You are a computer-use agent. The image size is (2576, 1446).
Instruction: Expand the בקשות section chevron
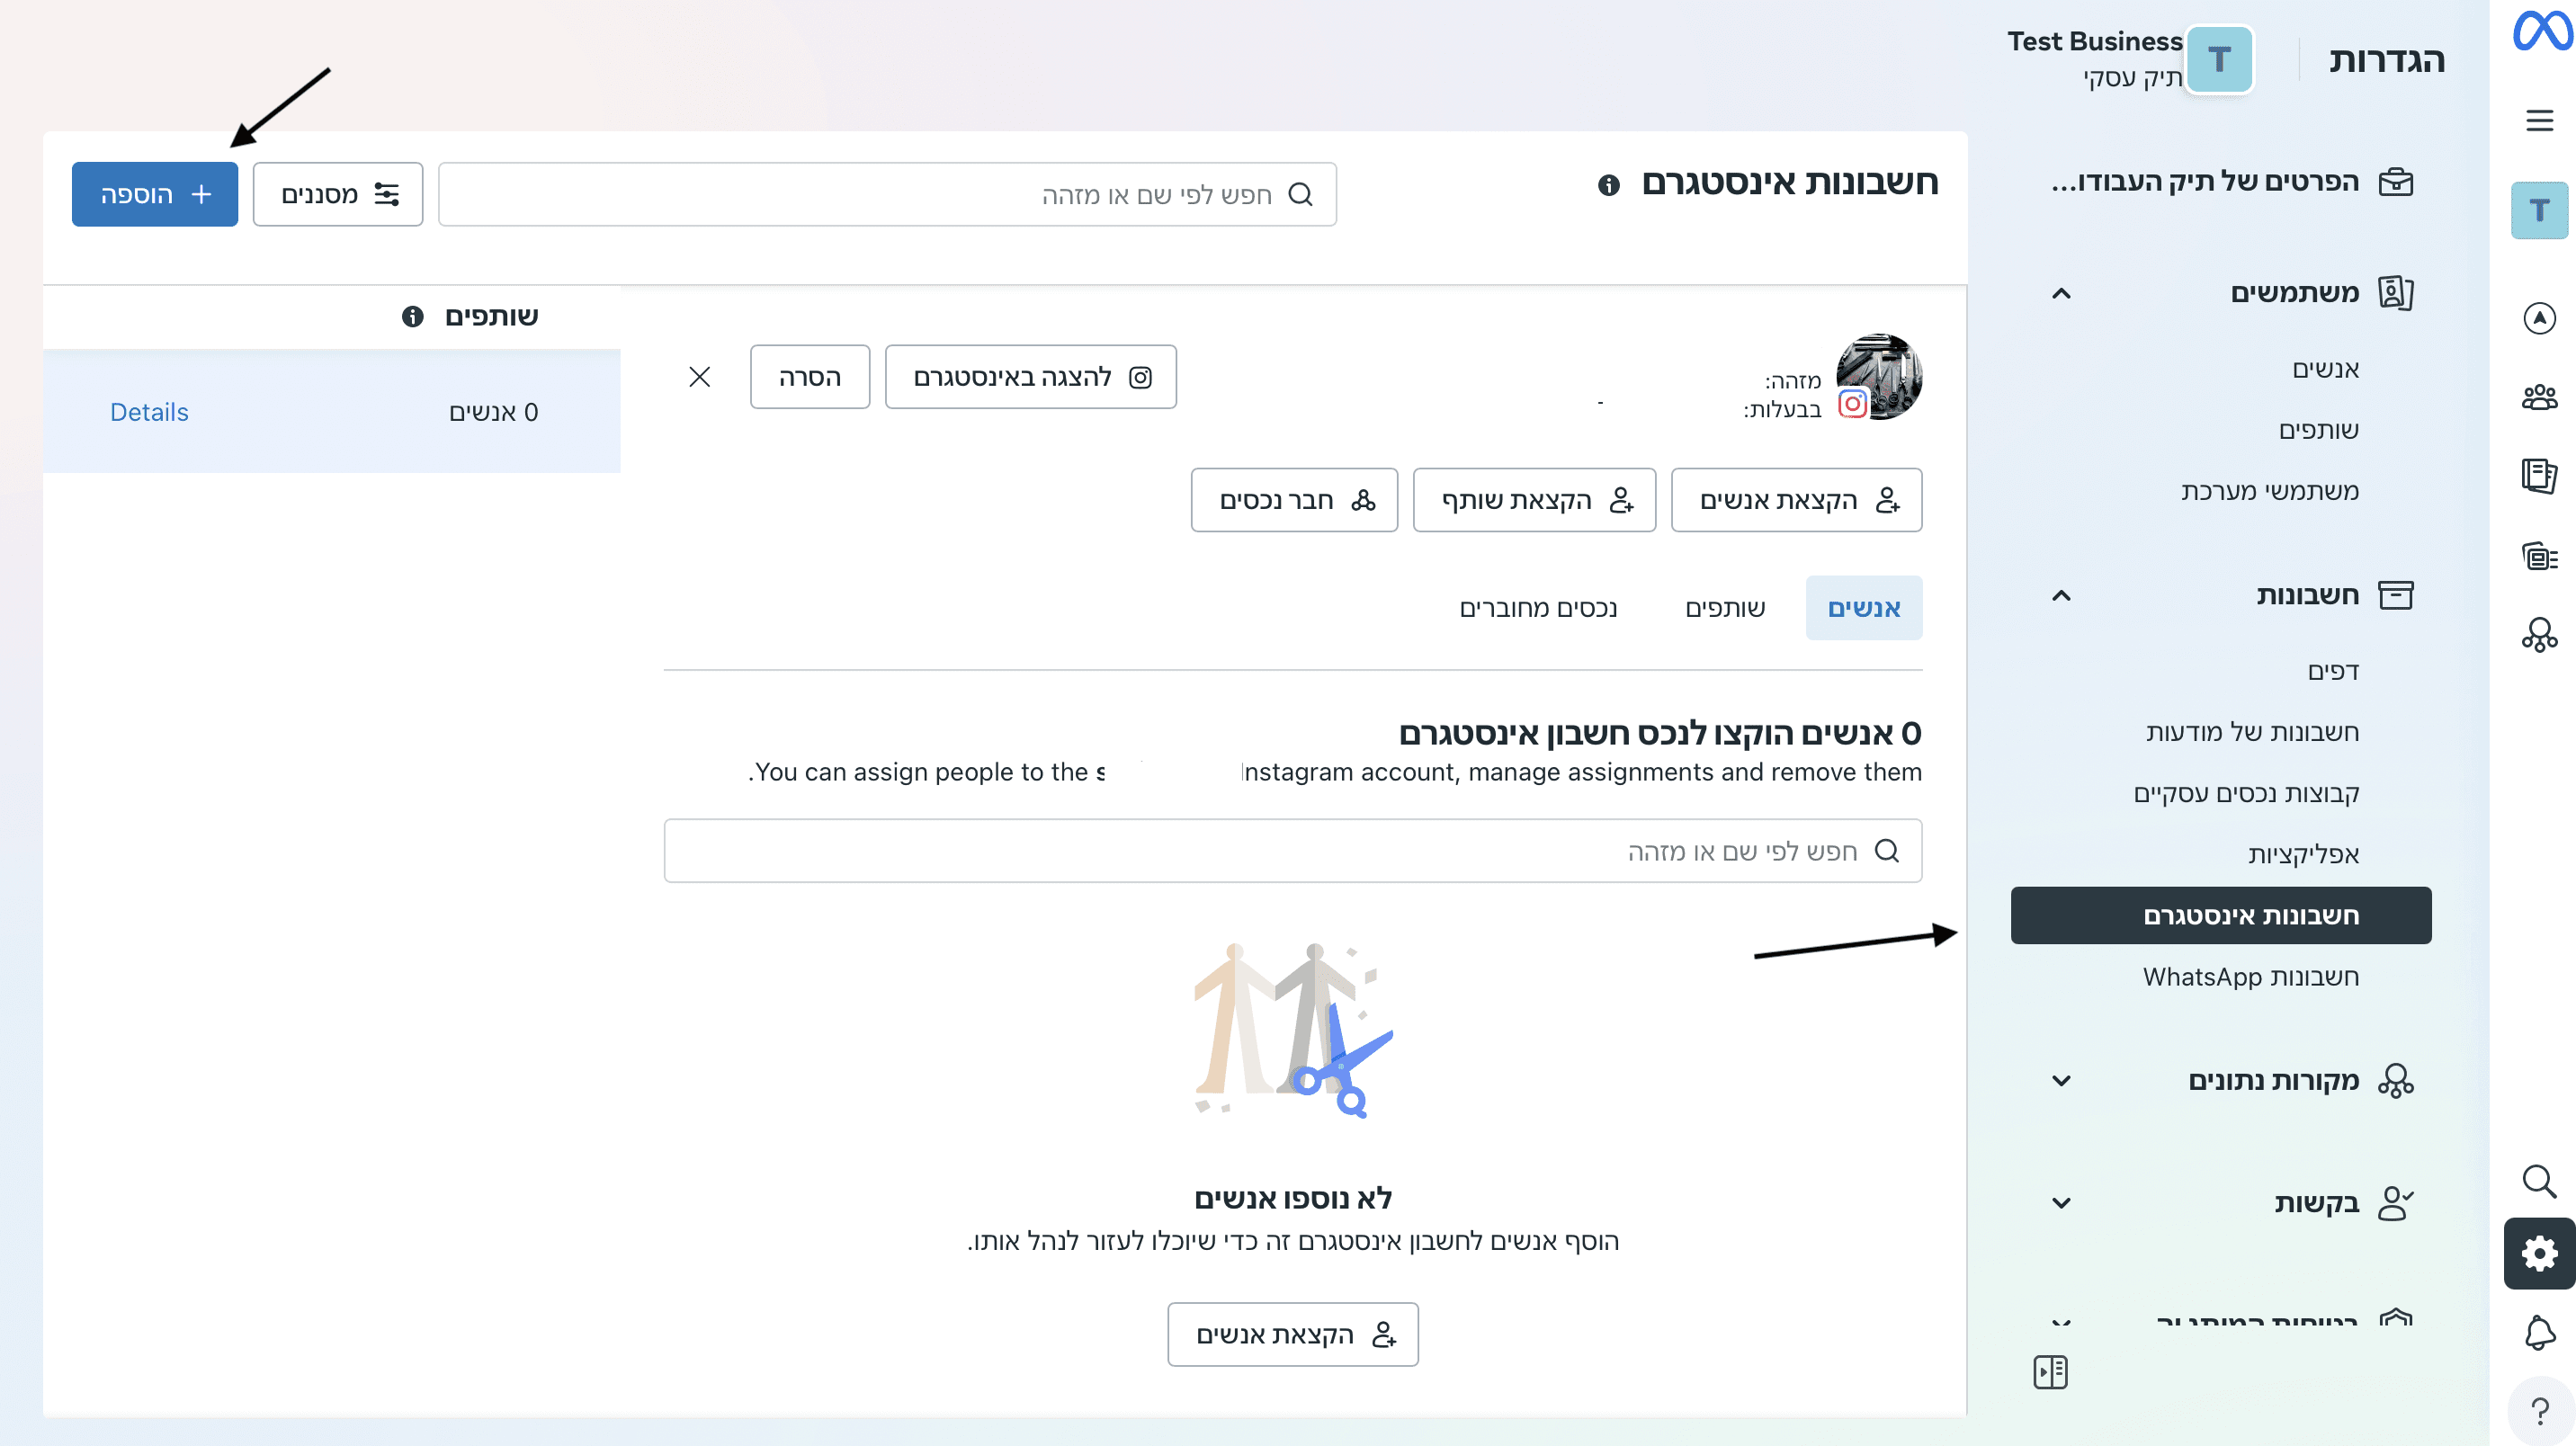click(2060, 1203)
